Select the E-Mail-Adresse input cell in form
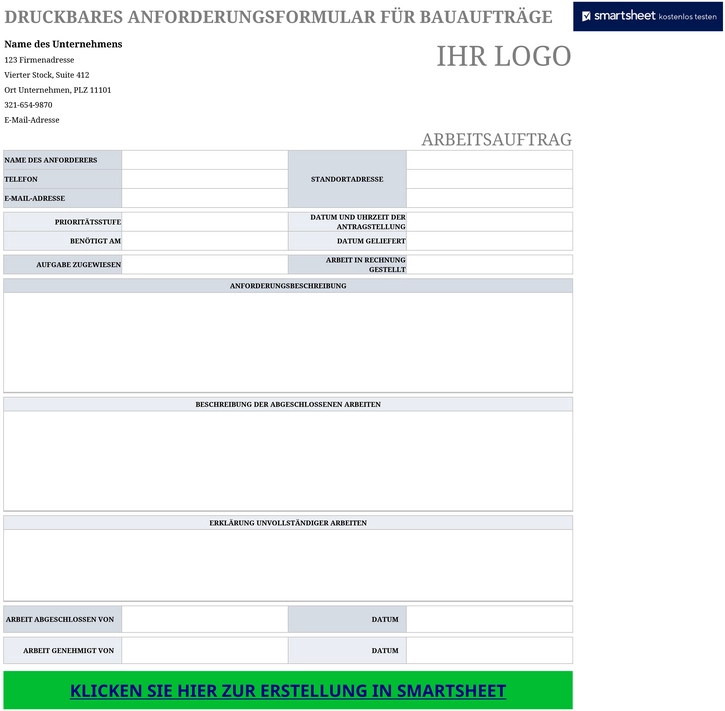 tap(205, 198)
